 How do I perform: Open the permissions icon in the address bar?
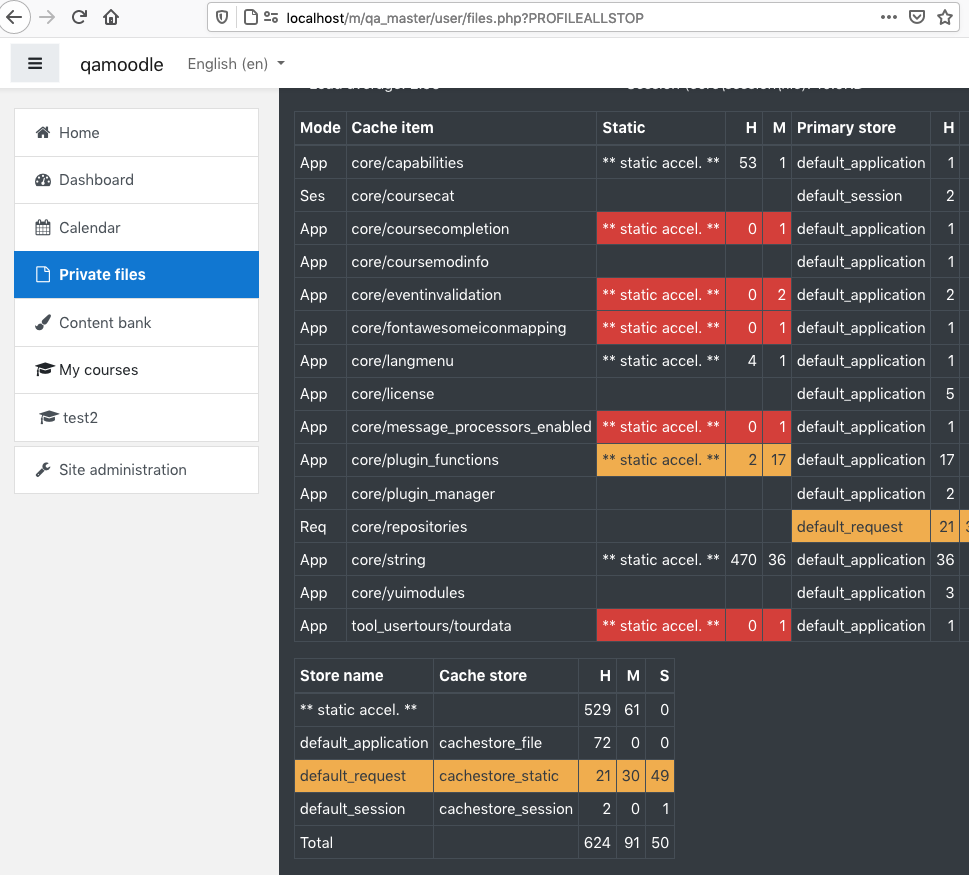[x=271, y=17]
